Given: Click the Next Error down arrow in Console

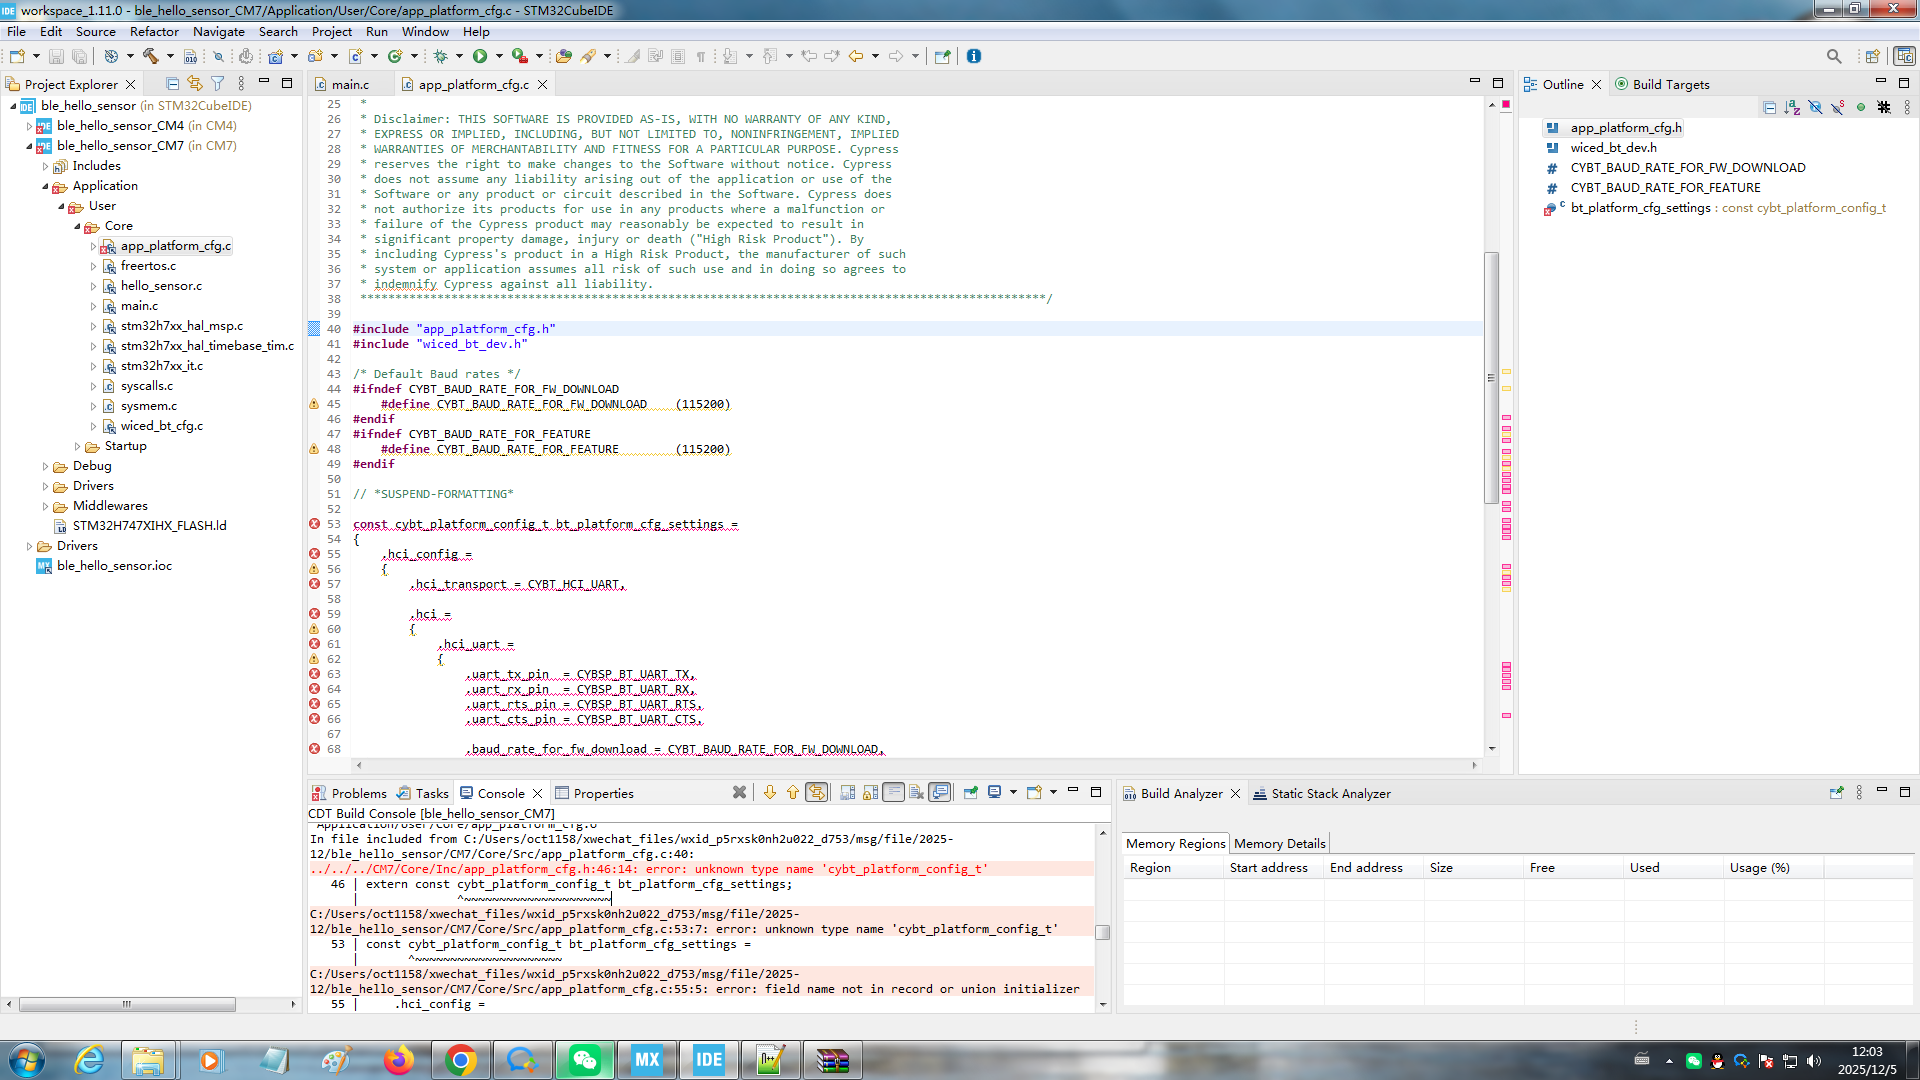Looking at the screenshot, I should 769,792.
